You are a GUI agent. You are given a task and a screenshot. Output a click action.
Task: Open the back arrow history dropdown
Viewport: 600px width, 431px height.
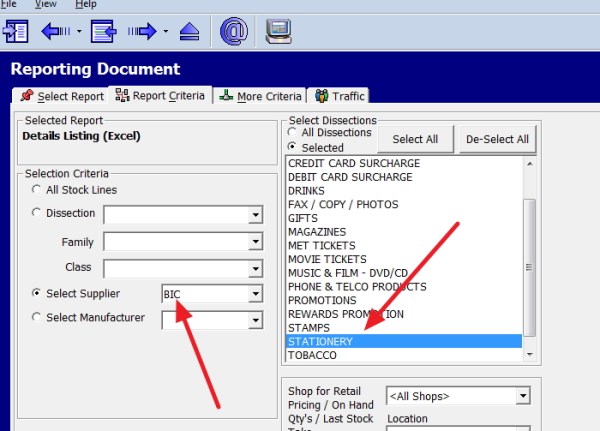(79, 31)
